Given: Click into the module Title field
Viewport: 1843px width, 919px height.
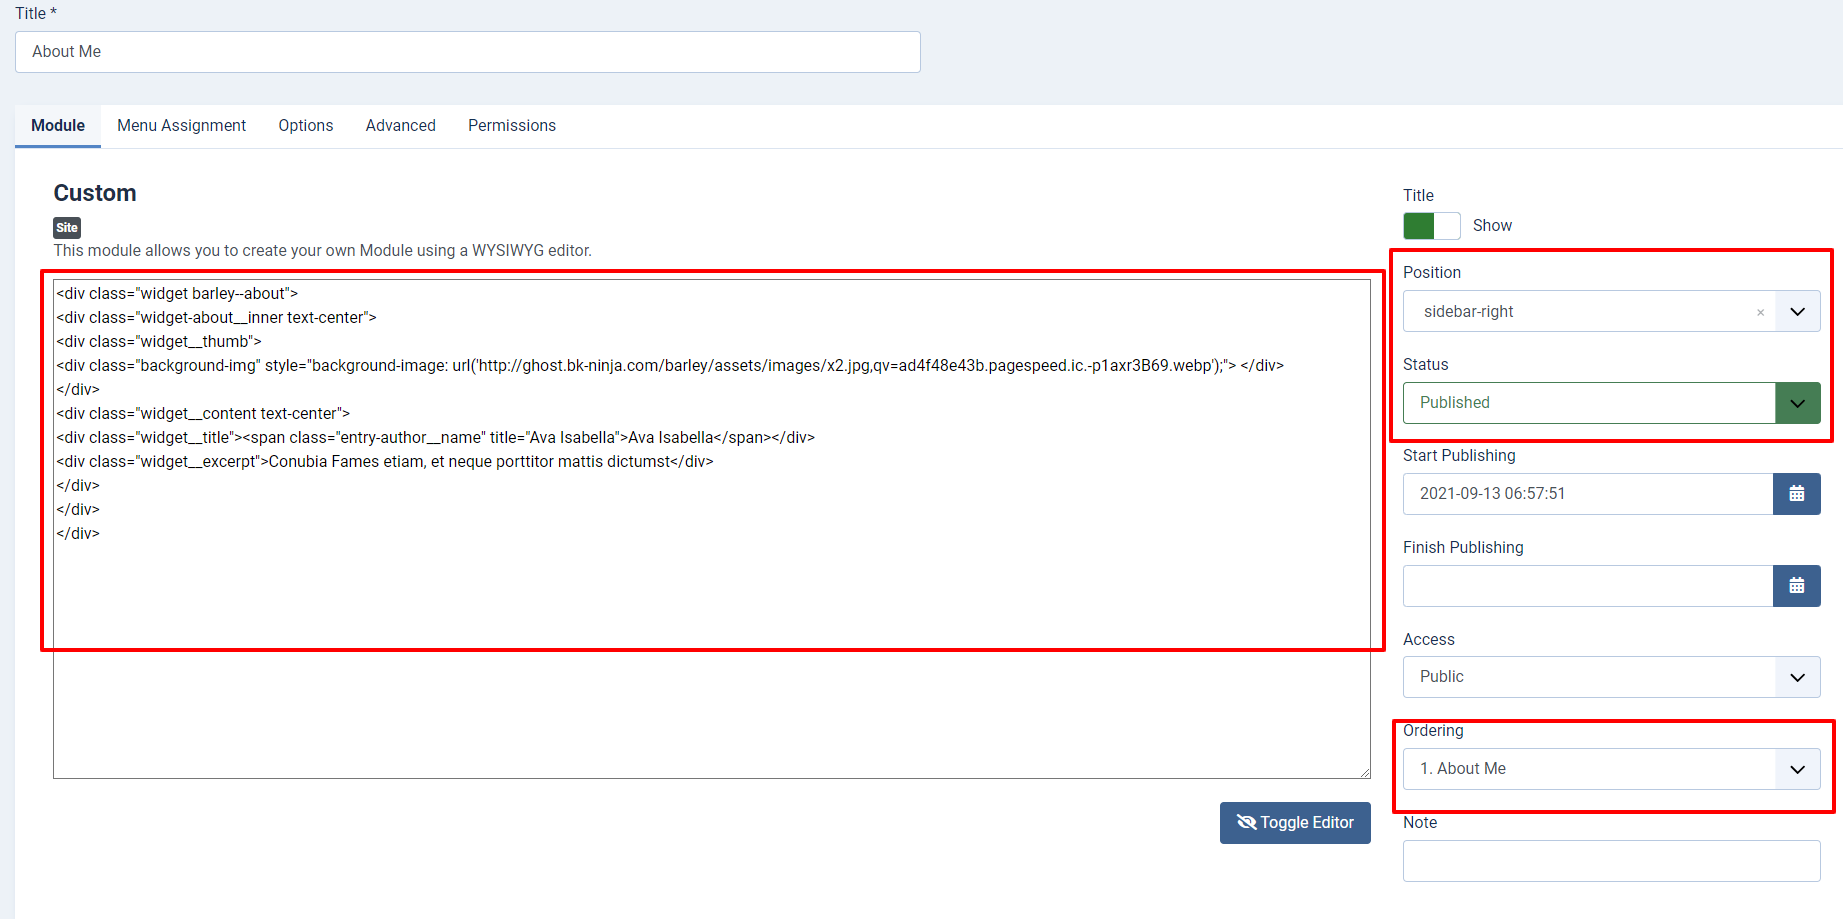Looking at the screenshot, I should (467, 52).
